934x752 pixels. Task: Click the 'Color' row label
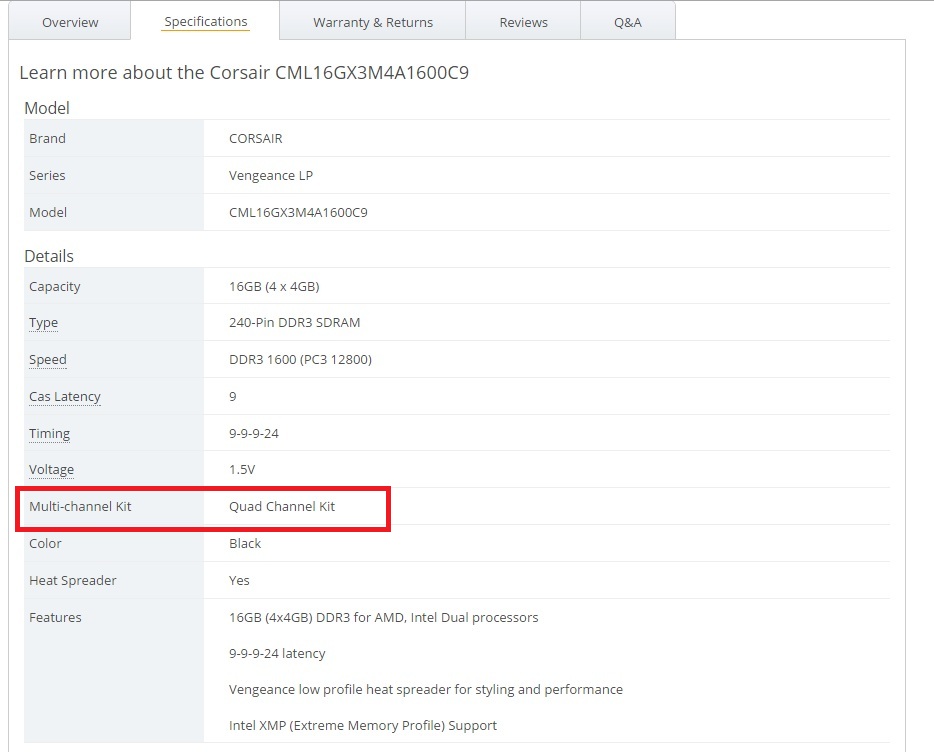pyautogui.click(x=45, y=543)
